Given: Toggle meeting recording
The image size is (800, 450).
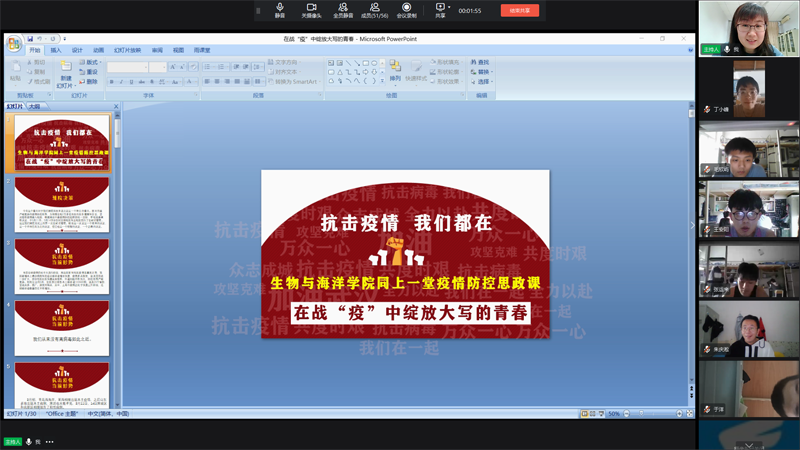Looking at the screenshot, I should click(x=406, y=9).
